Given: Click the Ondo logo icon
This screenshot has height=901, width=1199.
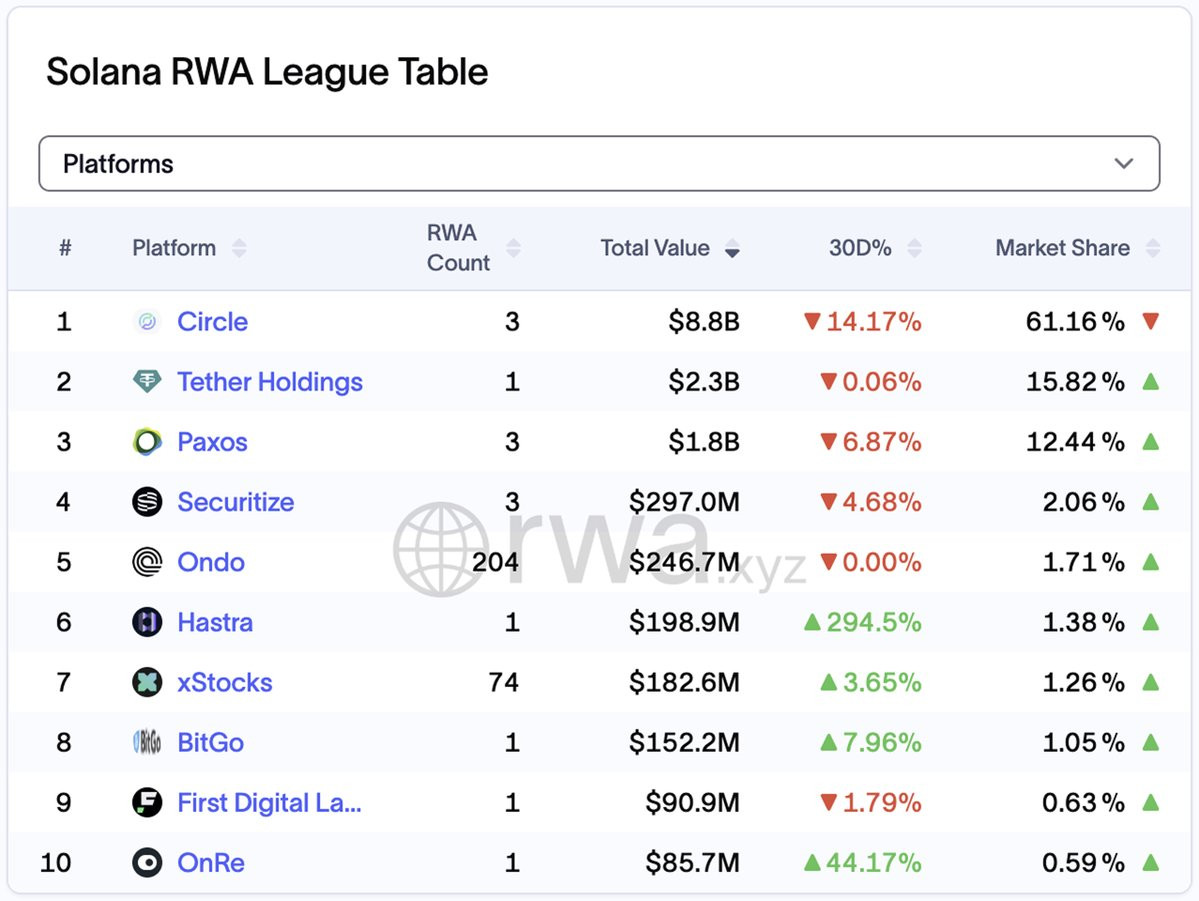Looking at the screenshot, I should click(x=147, y=562).
